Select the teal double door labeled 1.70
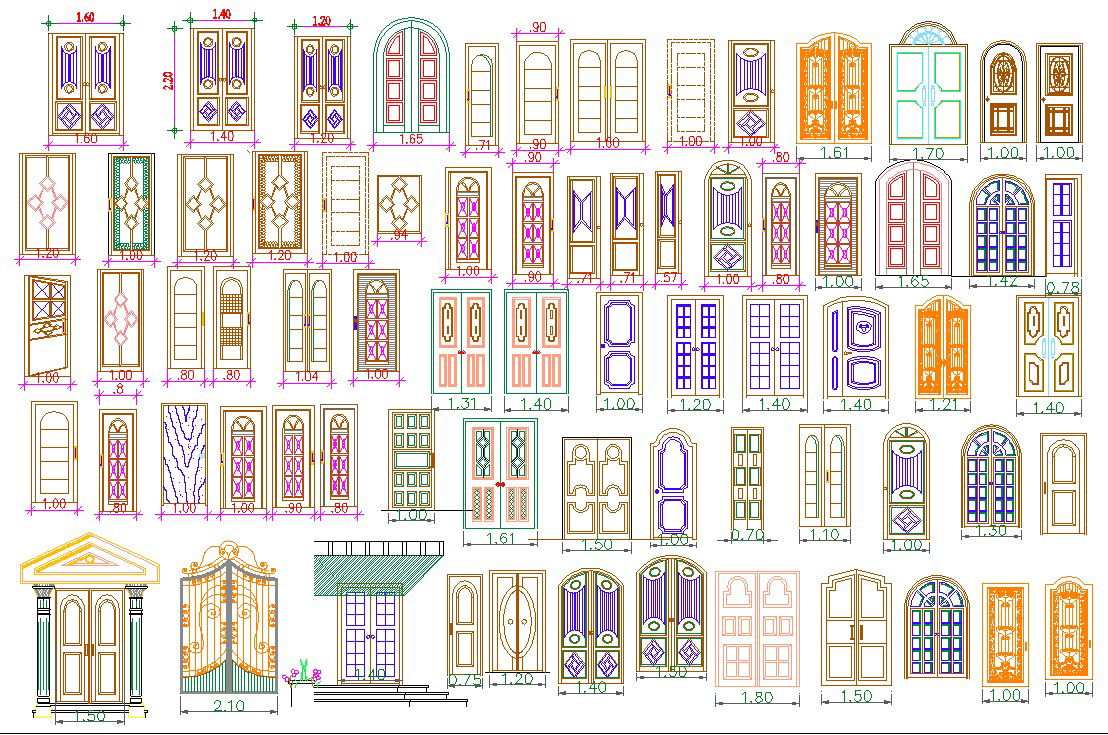 [x=928, y=95]
